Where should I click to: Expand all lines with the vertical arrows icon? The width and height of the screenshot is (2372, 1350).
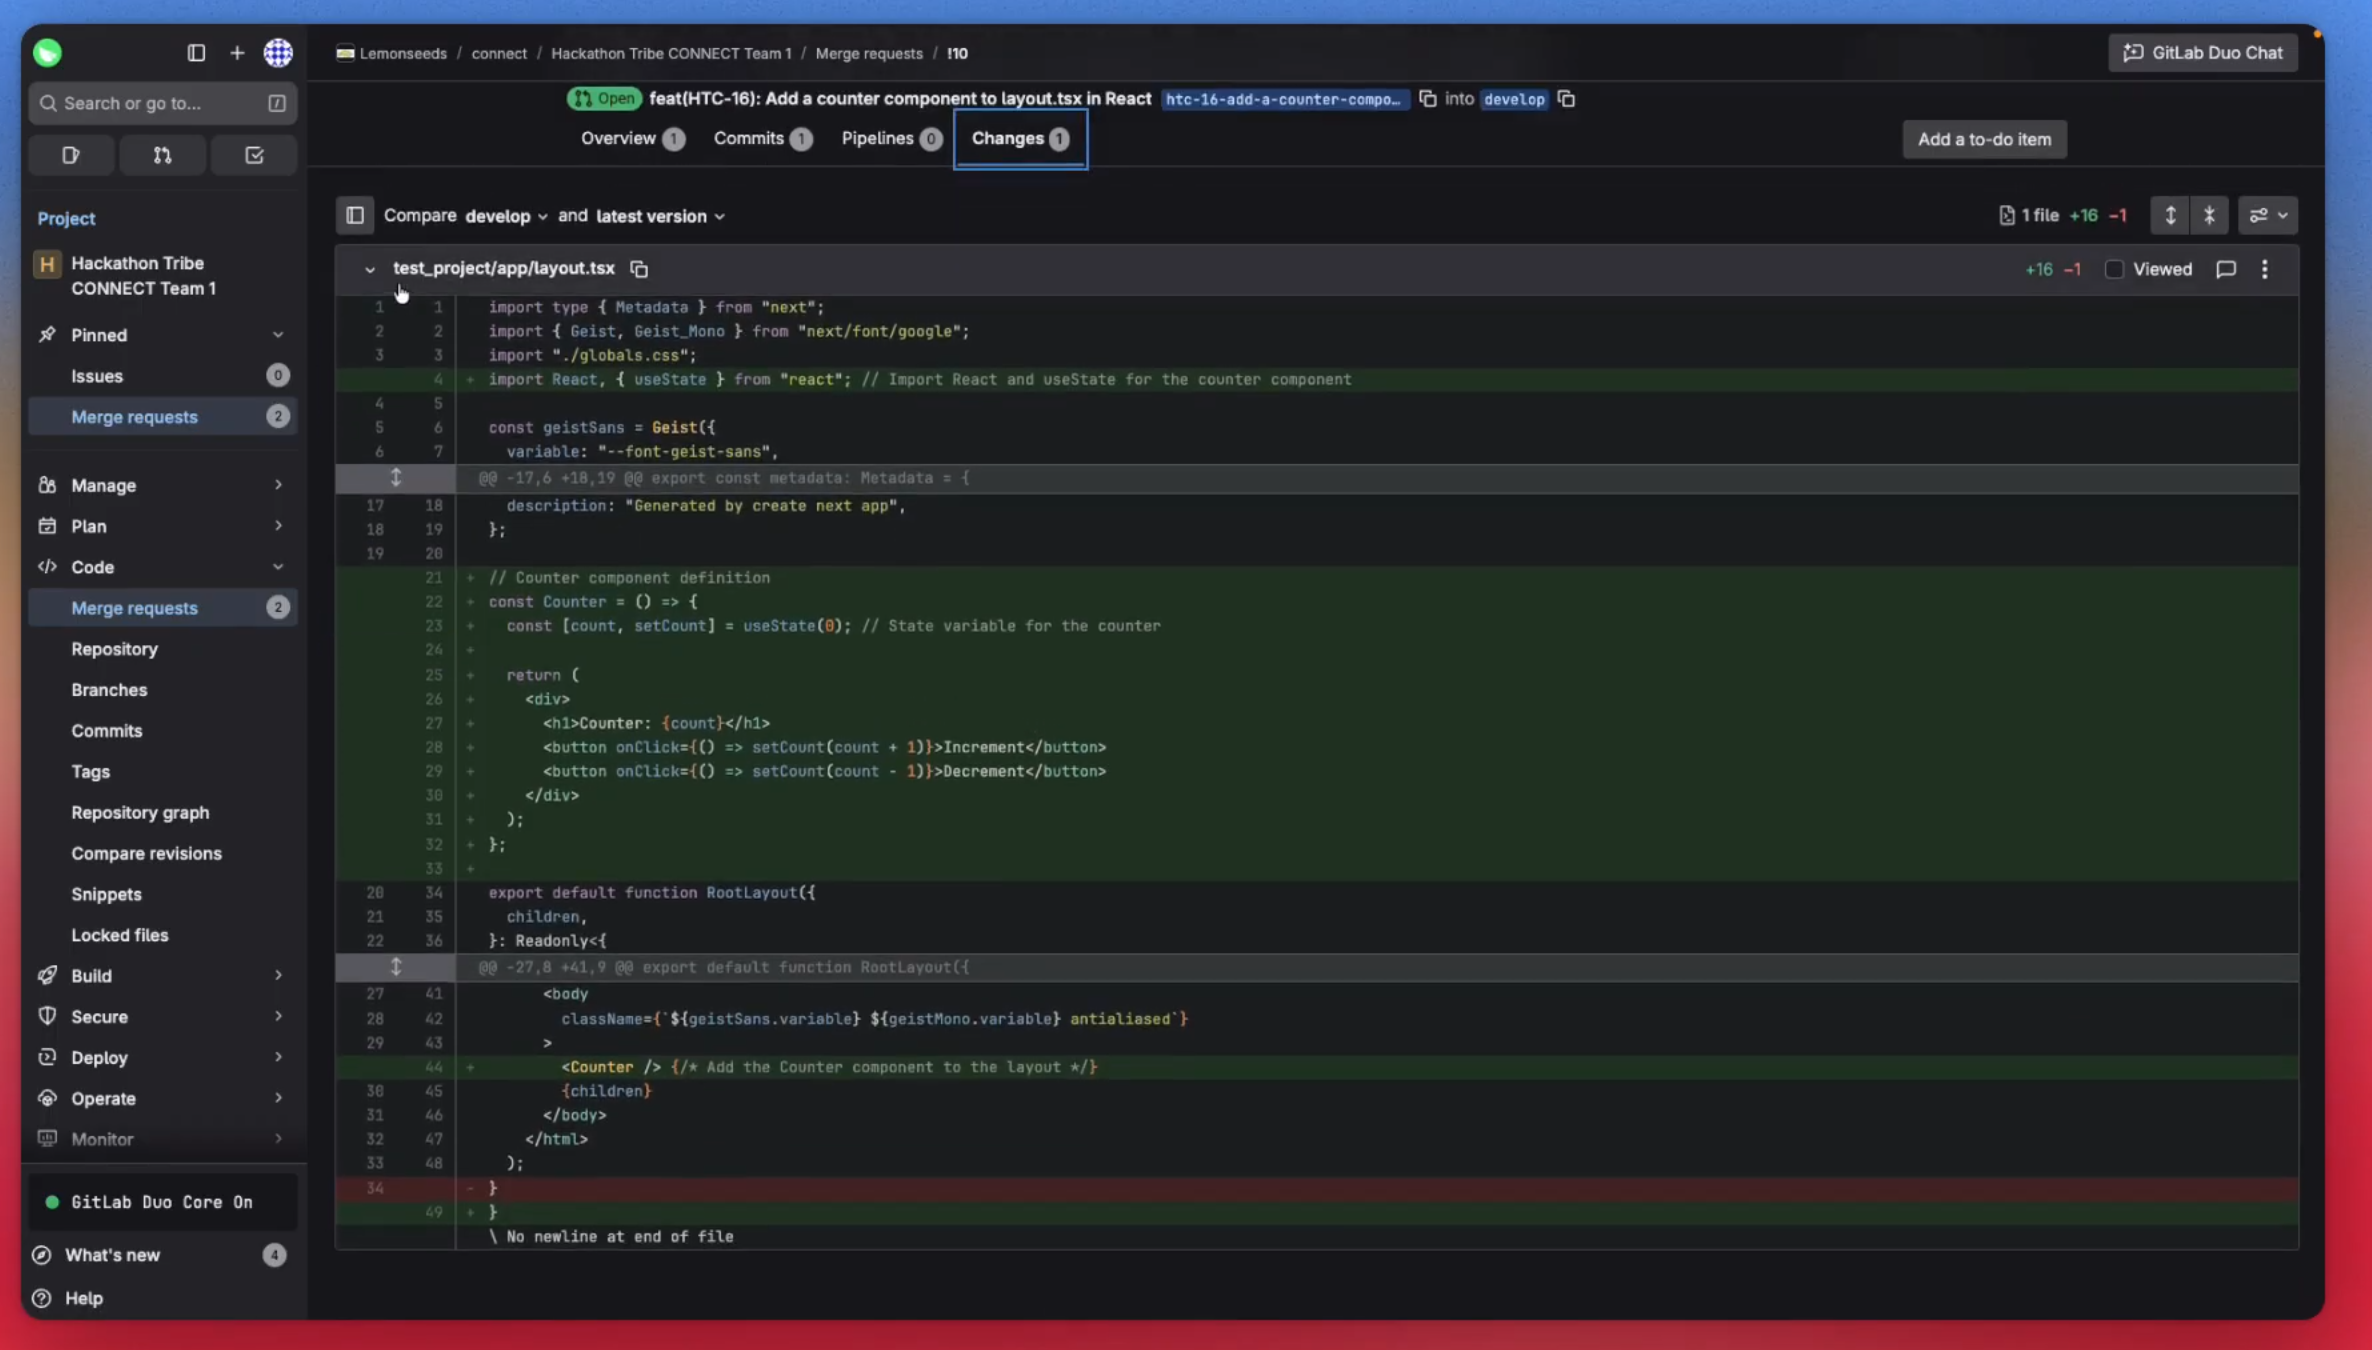[x=2170, y=215]
